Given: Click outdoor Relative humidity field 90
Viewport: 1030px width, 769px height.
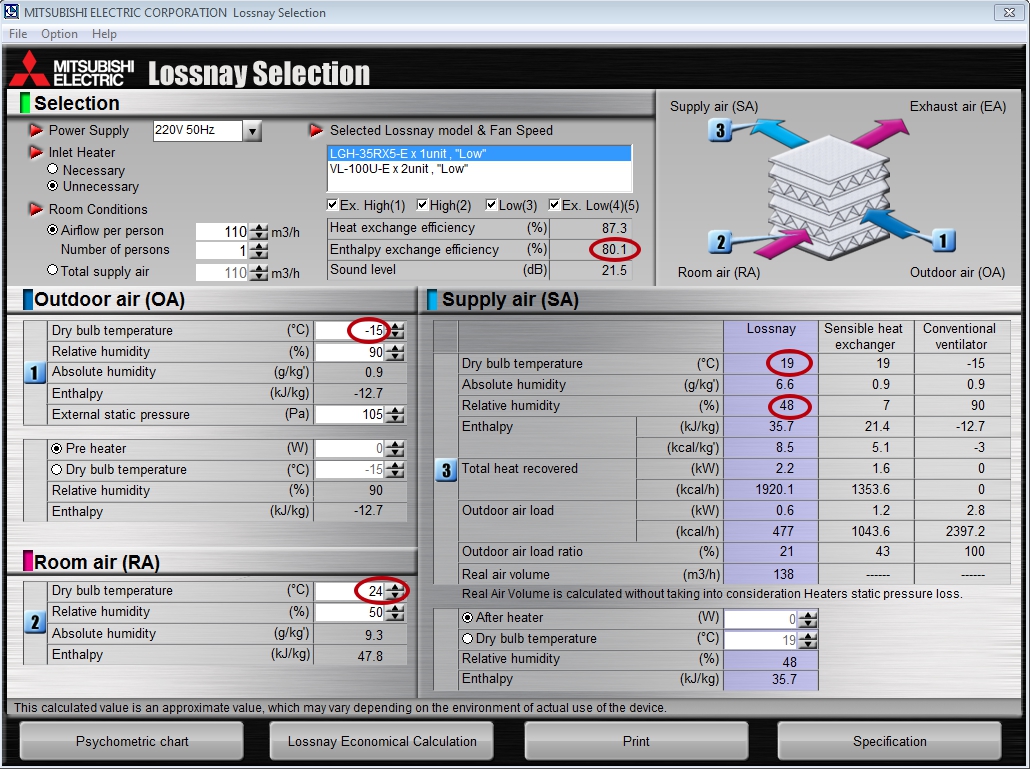Looking at the screenshot, I should (x=350, y=353).
